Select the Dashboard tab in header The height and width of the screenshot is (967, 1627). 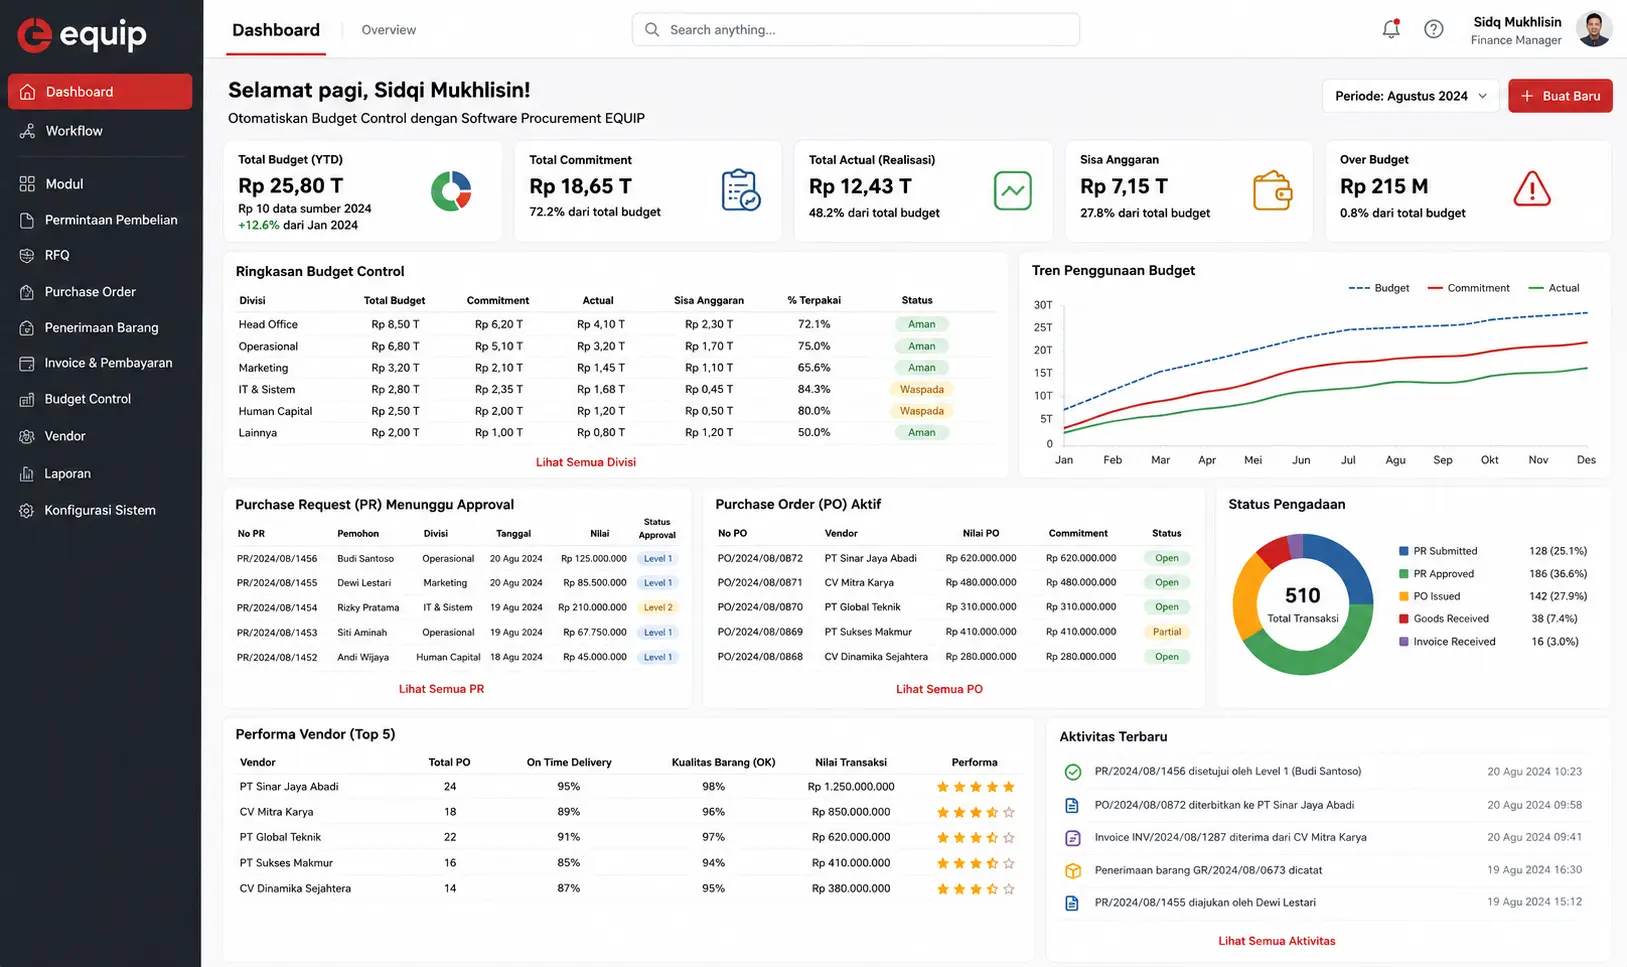point(276,30)
